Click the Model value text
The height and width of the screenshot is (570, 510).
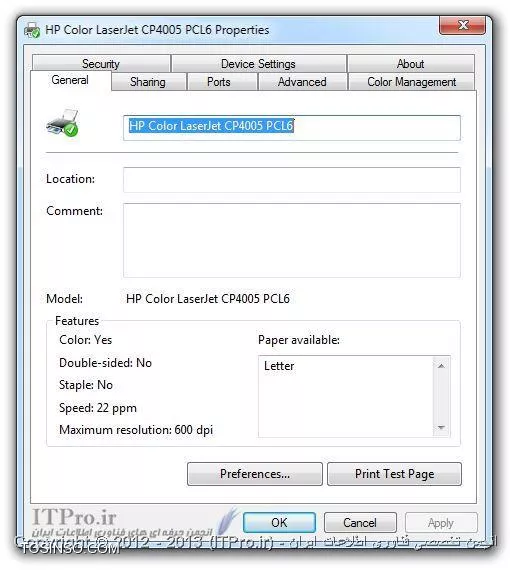coord(208,298)
